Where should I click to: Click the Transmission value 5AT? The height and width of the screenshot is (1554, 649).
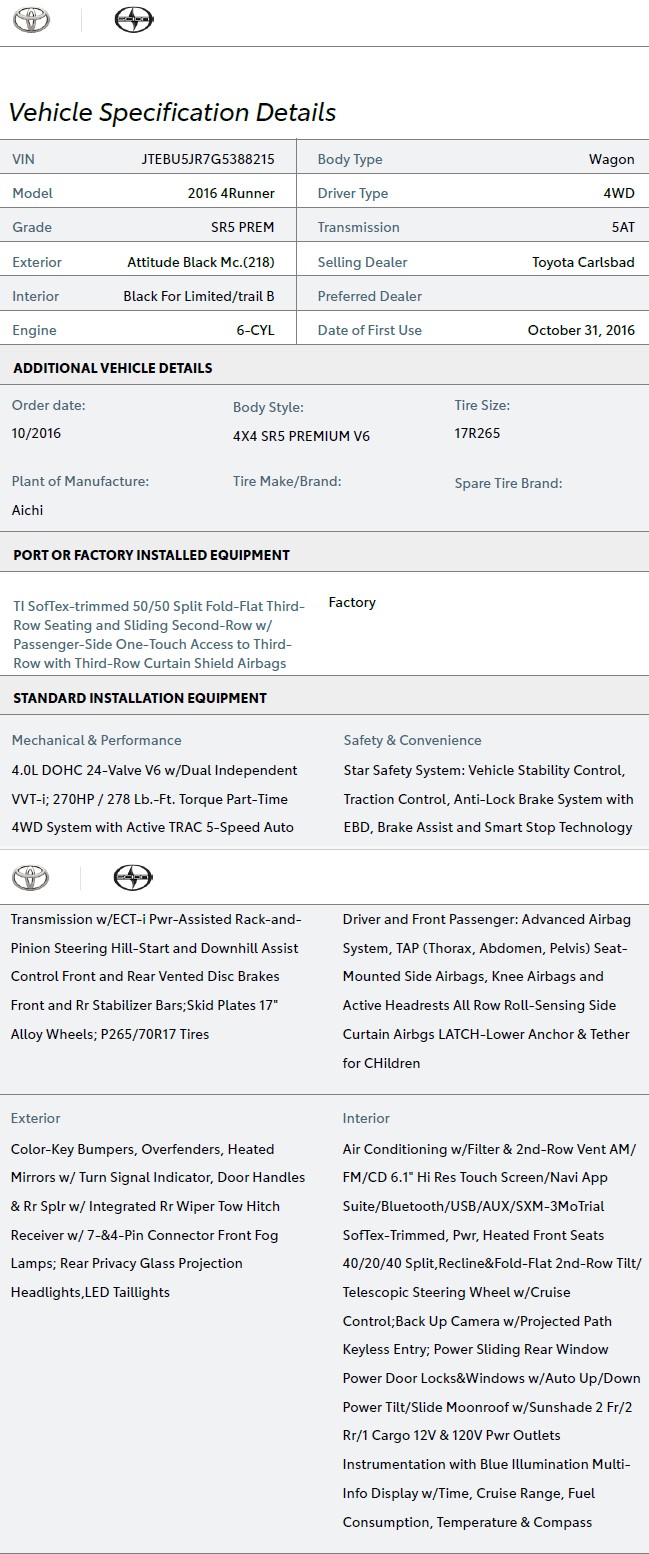click(623, 227)
